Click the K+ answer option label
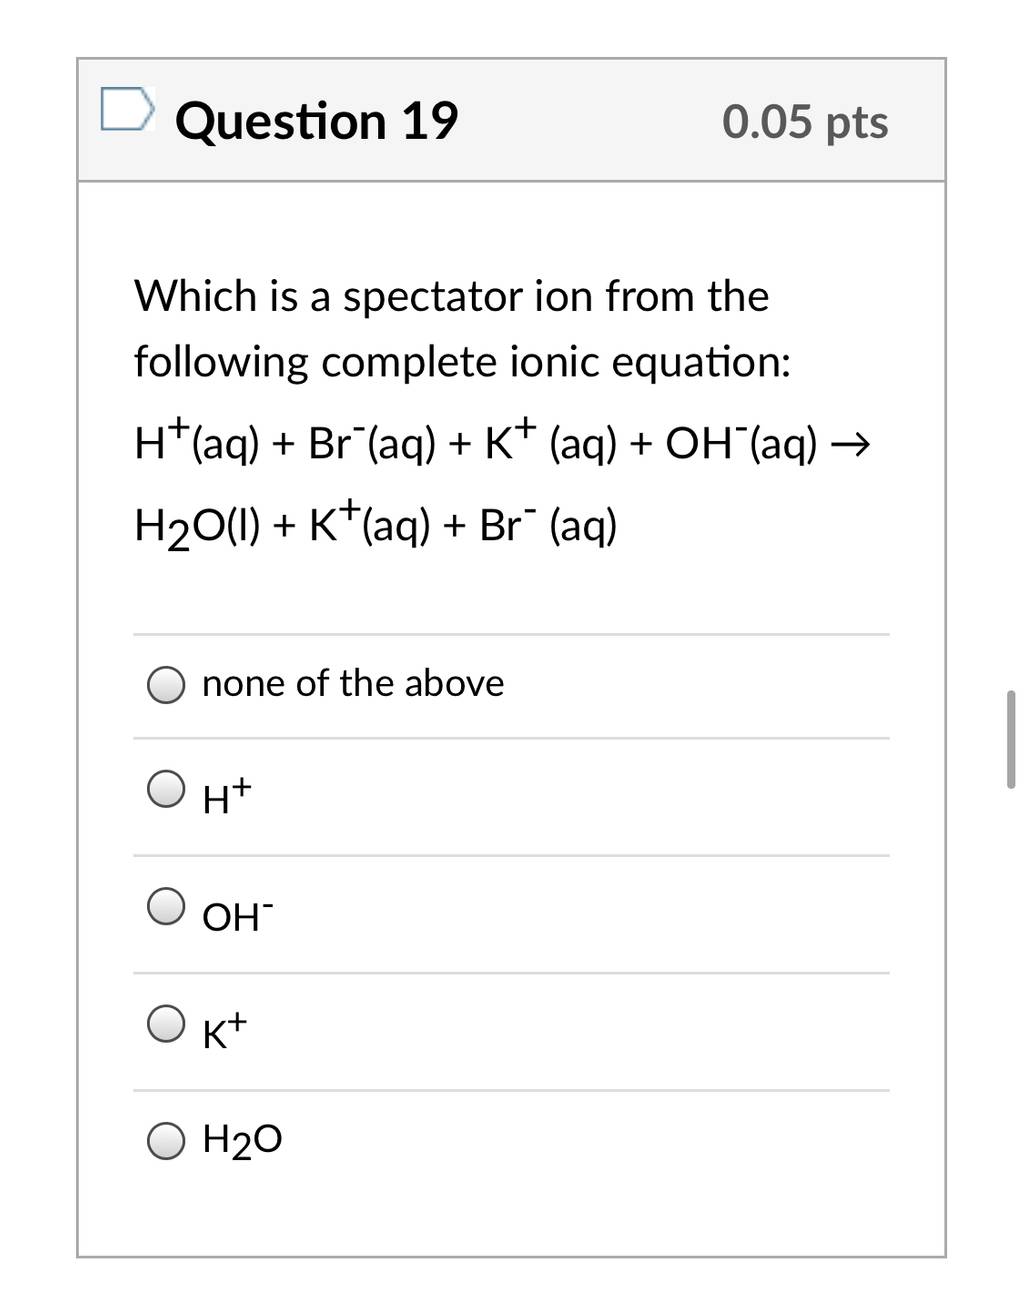1024x1302 pixels. (x=225, y=1031)
